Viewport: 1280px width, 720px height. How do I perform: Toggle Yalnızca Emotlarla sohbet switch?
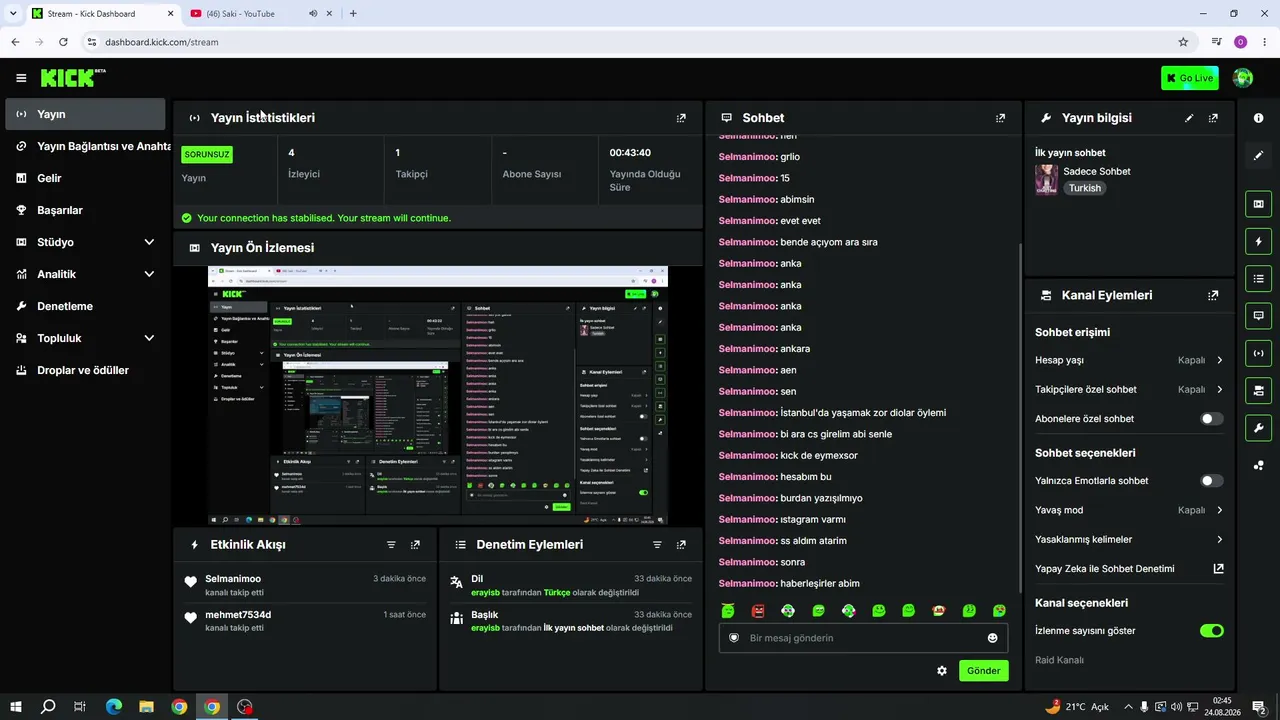point(1211,481)
